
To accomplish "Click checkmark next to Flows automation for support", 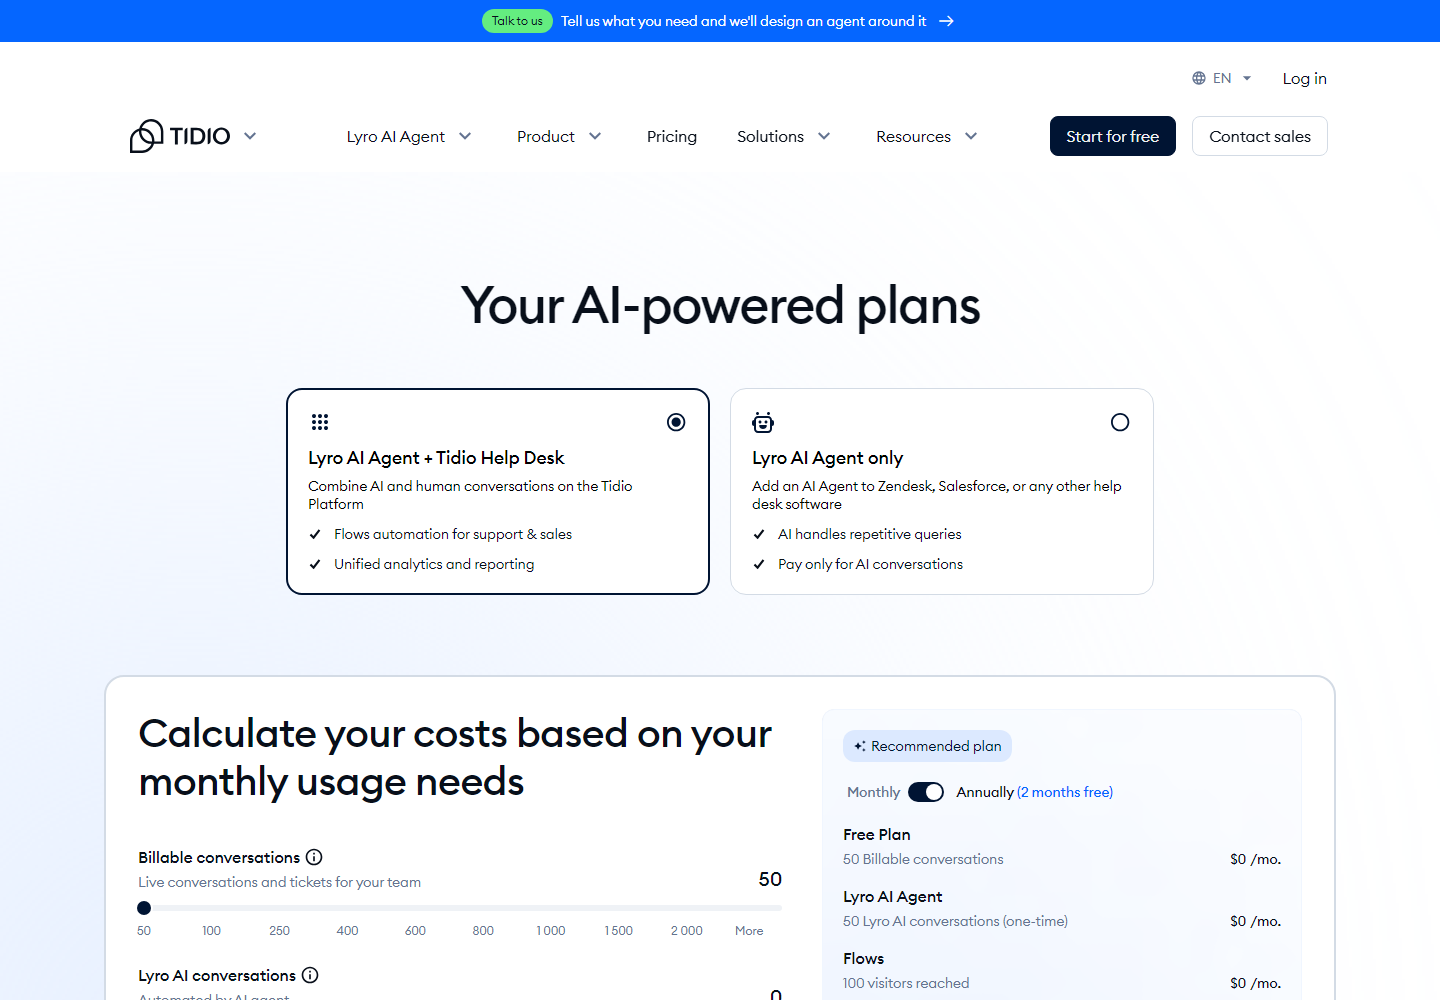I will click(x=315, y=534).
